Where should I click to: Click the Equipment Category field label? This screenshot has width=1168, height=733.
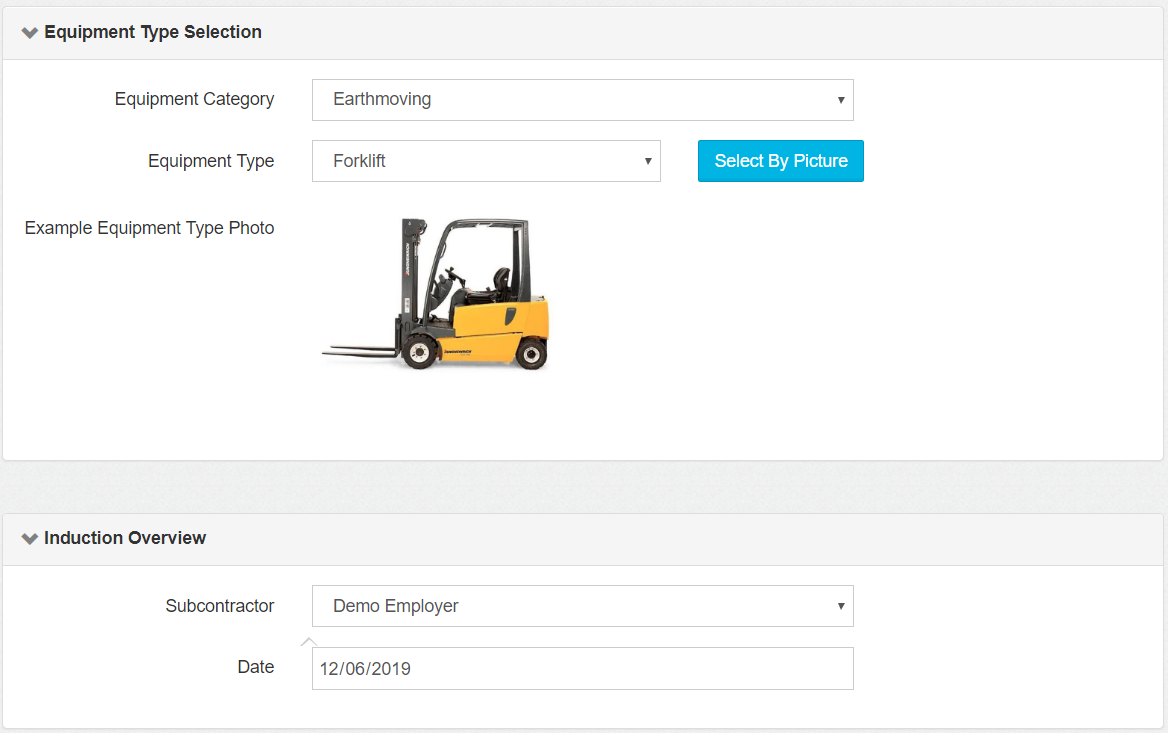194,99
